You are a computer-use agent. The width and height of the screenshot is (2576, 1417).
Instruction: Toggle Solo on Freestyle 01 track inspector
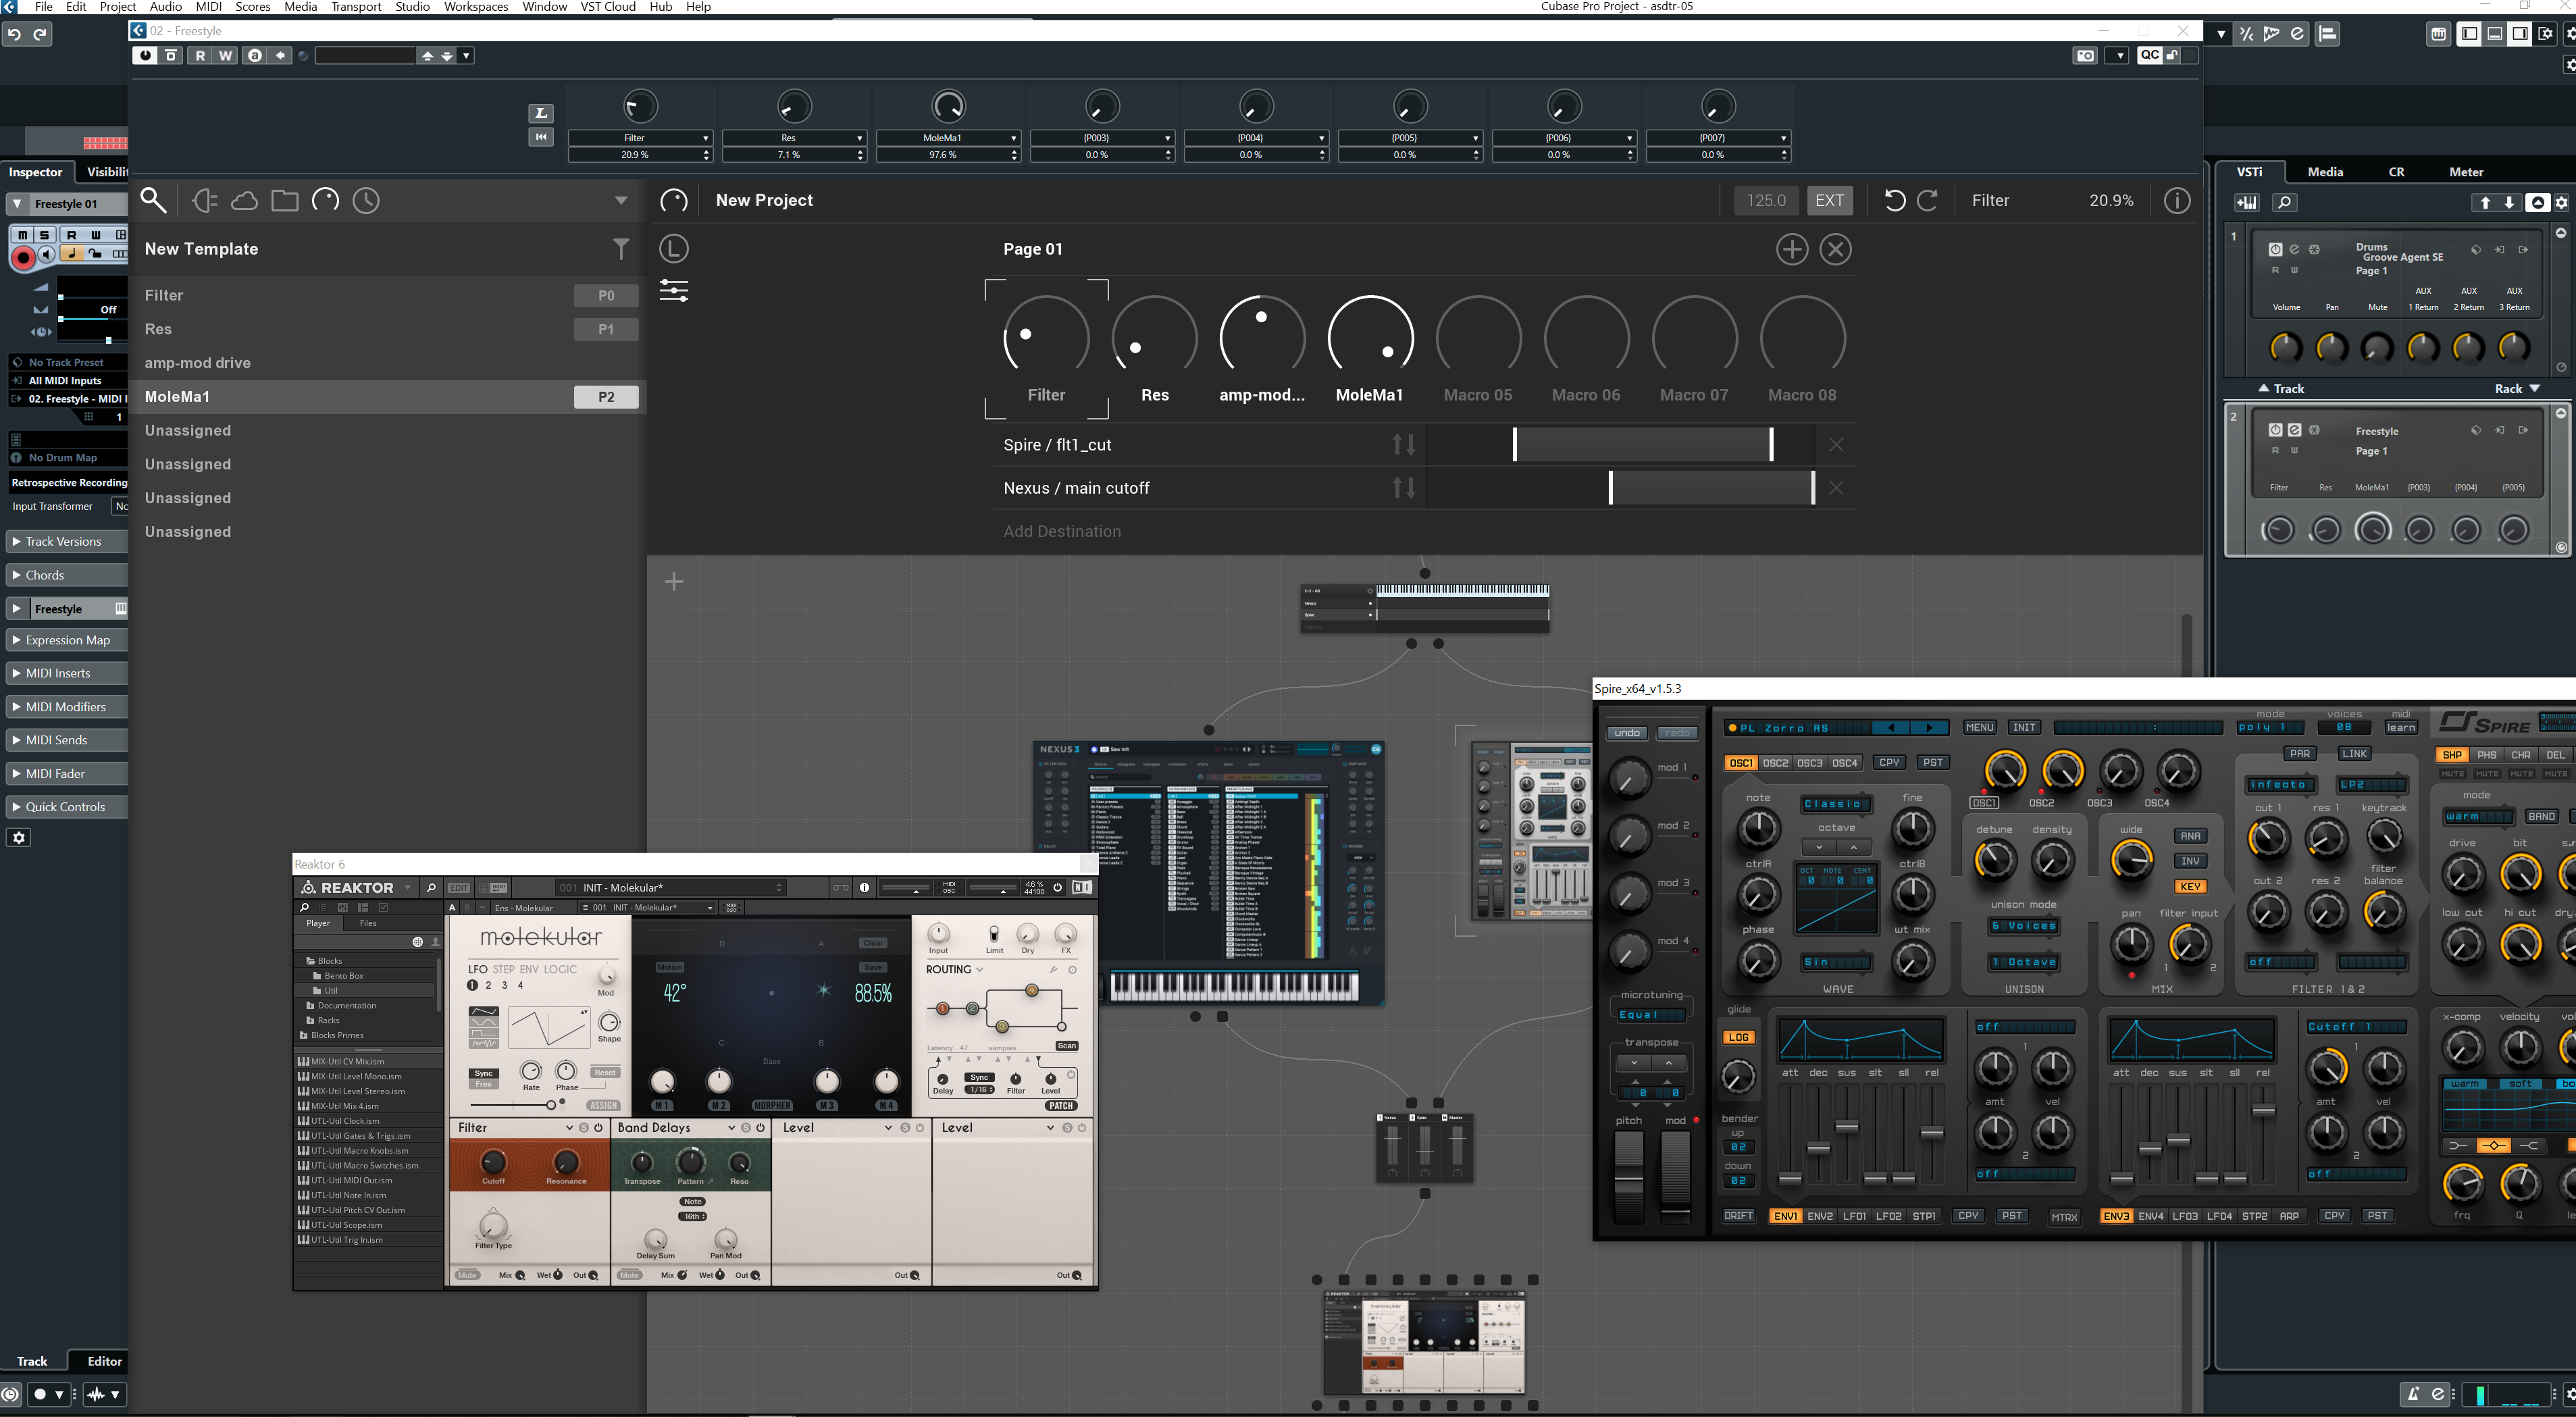tap(45, 235)
